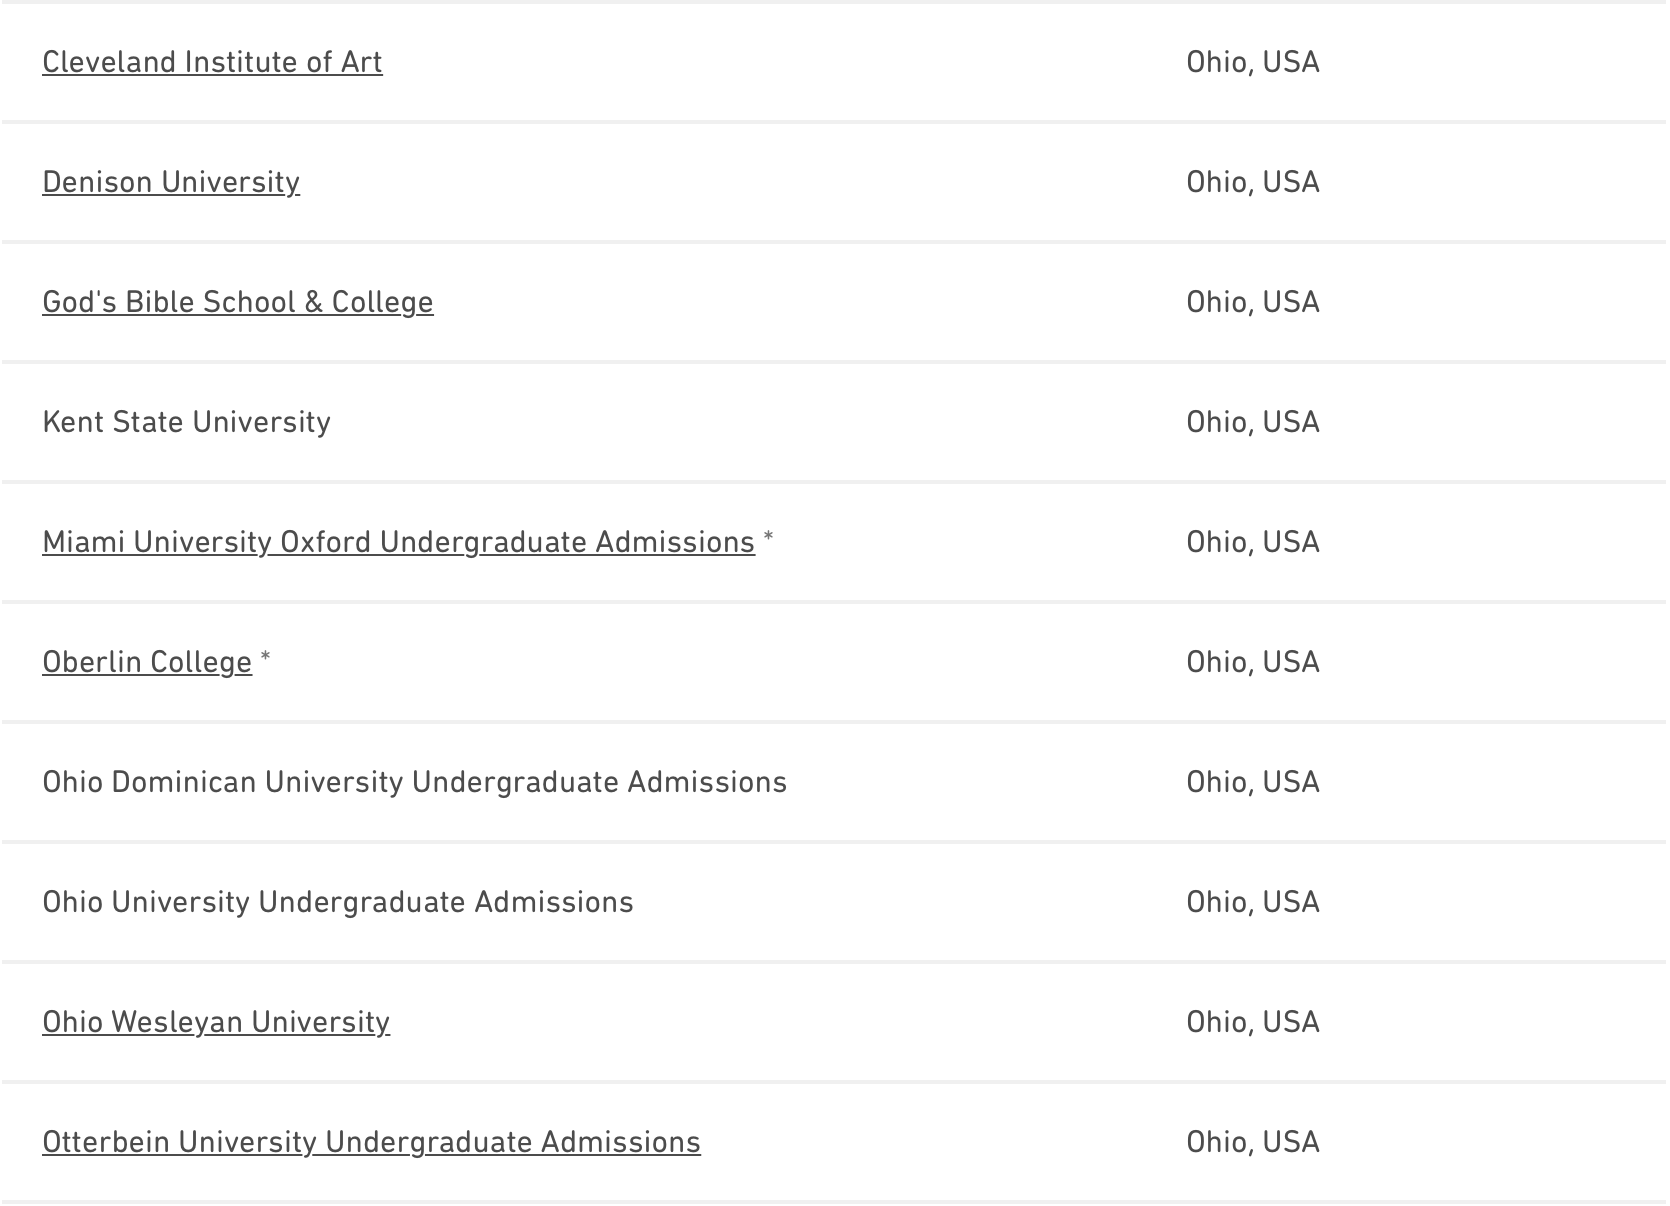
Task: Open God's Bible School & College link
Action: pos(238,302)
